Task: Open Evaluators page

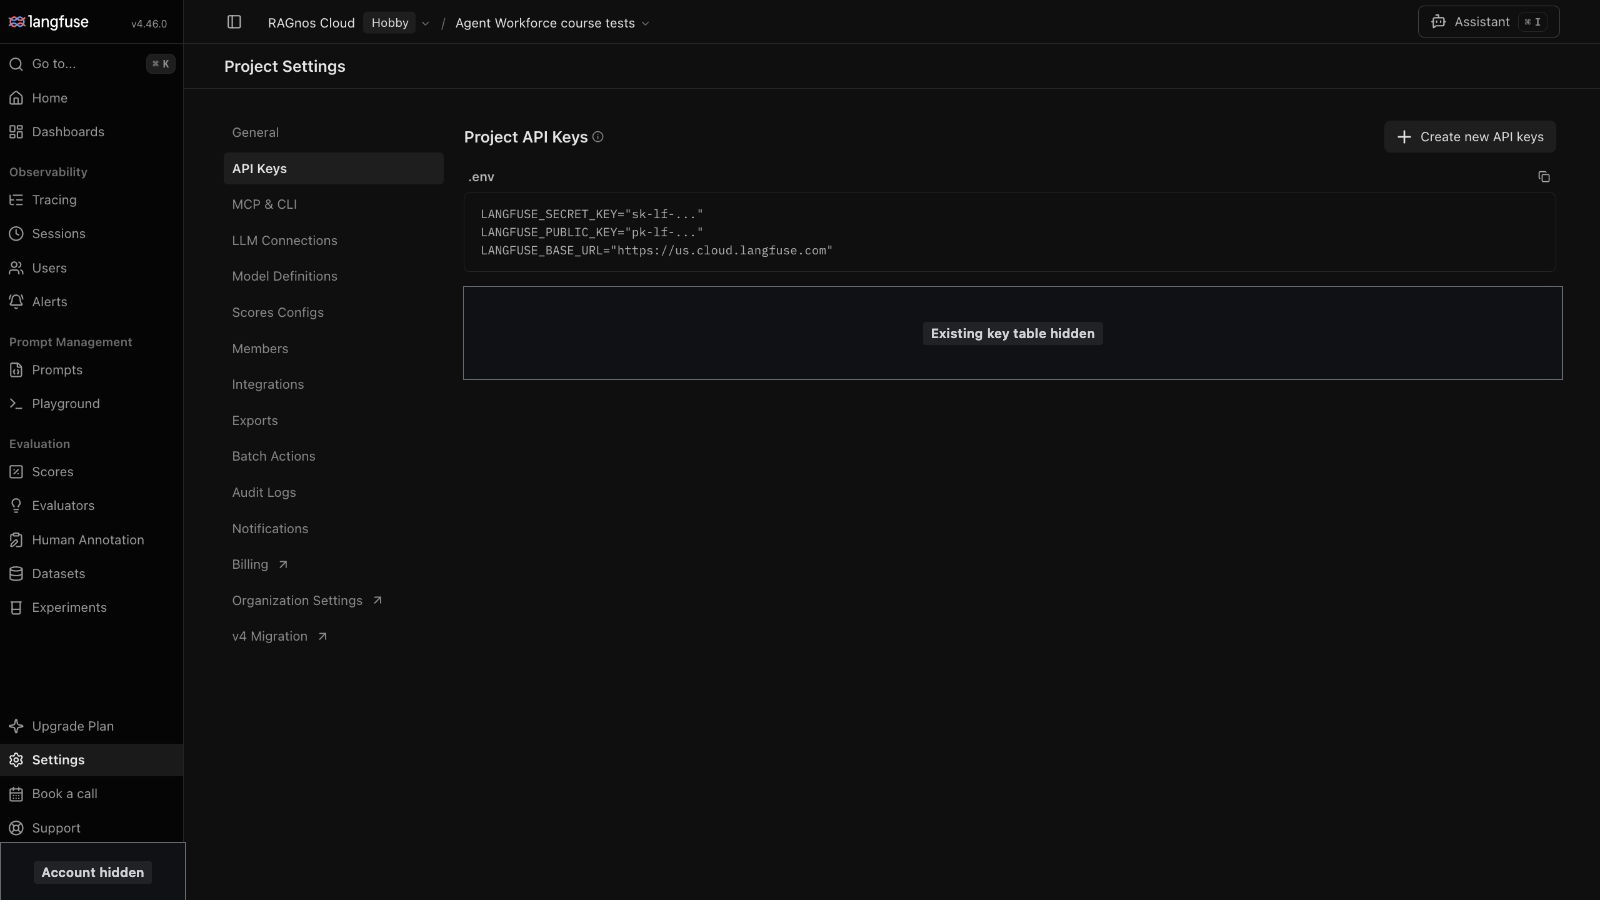Action: 92,506
